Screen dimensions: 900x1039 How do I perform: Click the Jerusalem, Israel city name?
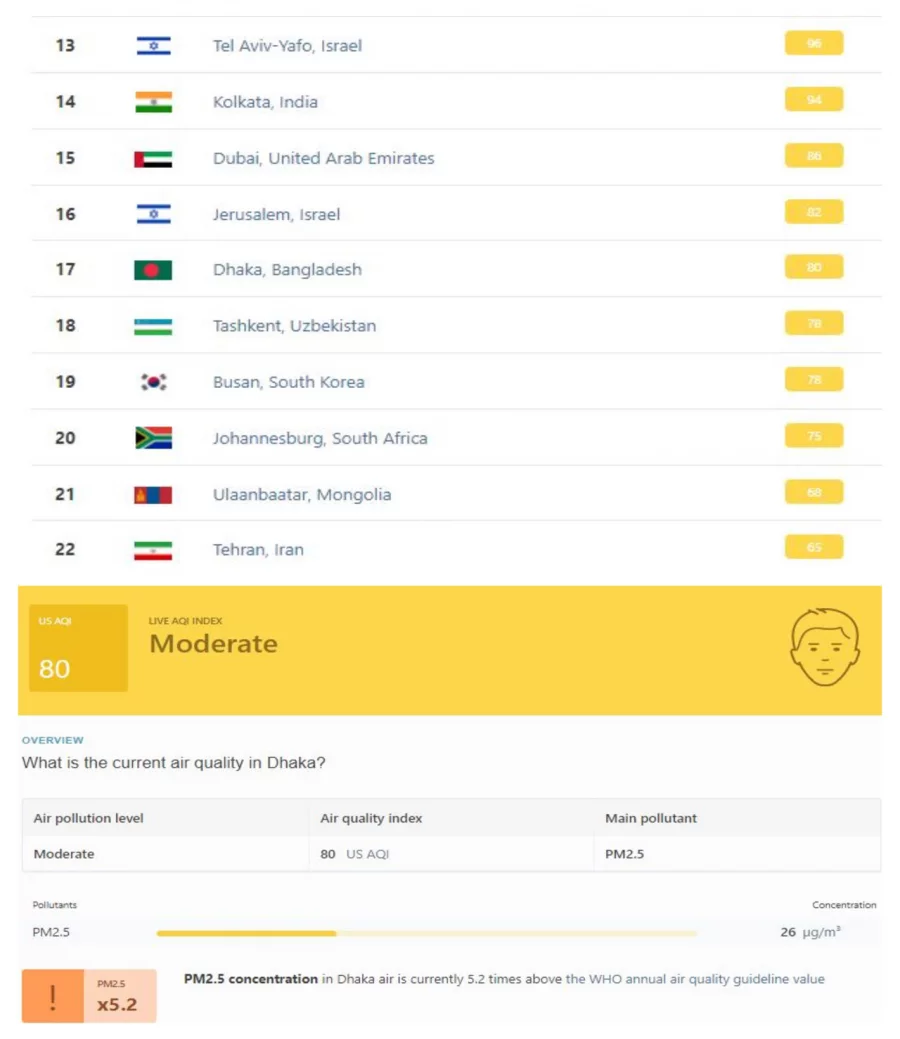pyautogui.click(x=277, y=213)
